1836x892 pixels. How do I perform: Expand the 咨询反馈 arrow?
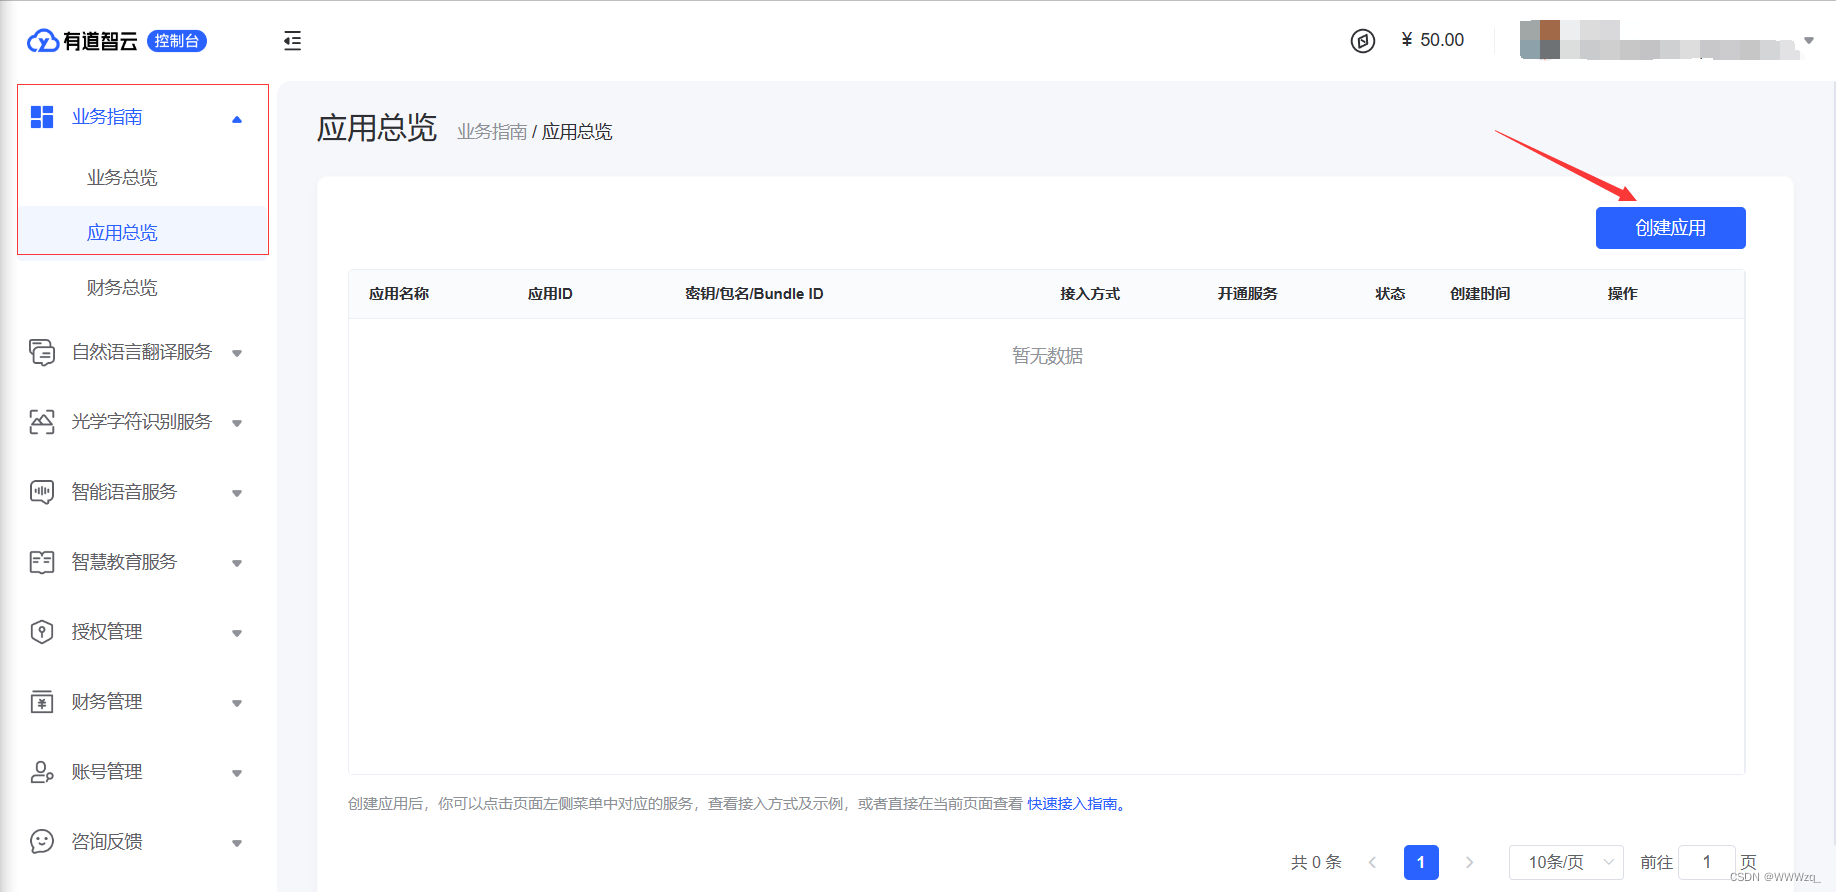[237, 843]
